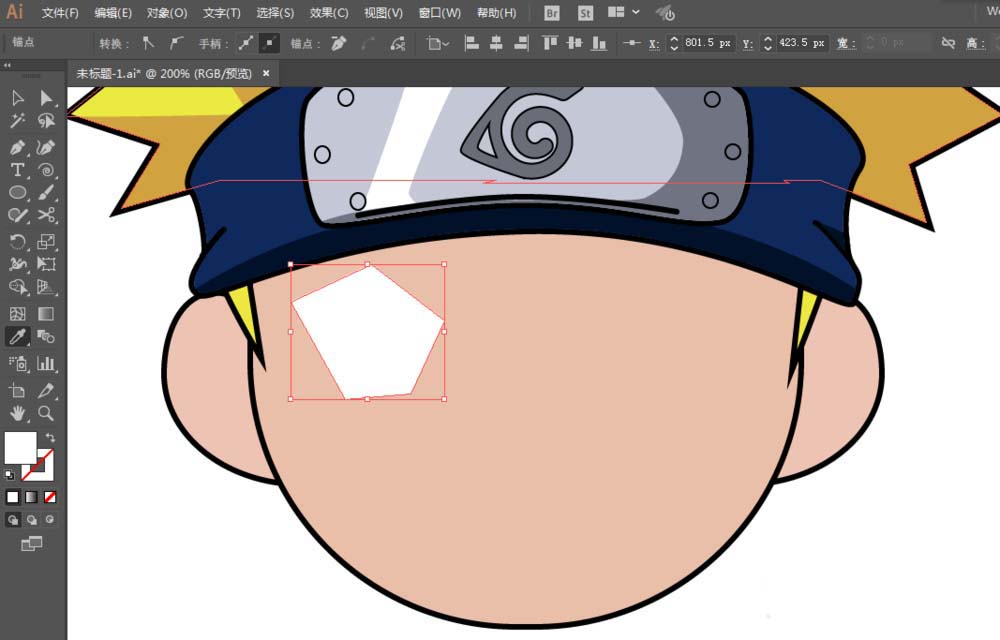This screenshot has width=1000, height=640.
Task: Select the Scale tool
Action: click(46, 242)
